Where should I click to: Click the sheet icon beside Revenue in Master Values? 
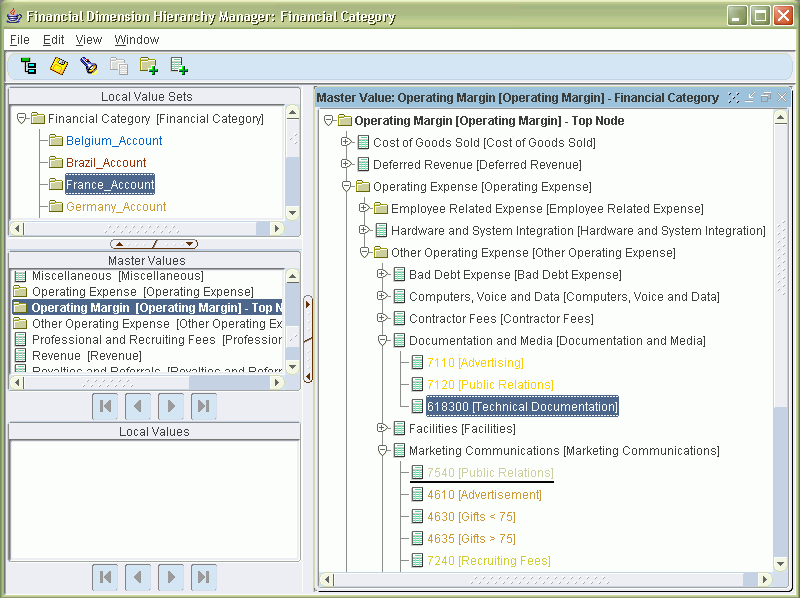tap(20, 355)
